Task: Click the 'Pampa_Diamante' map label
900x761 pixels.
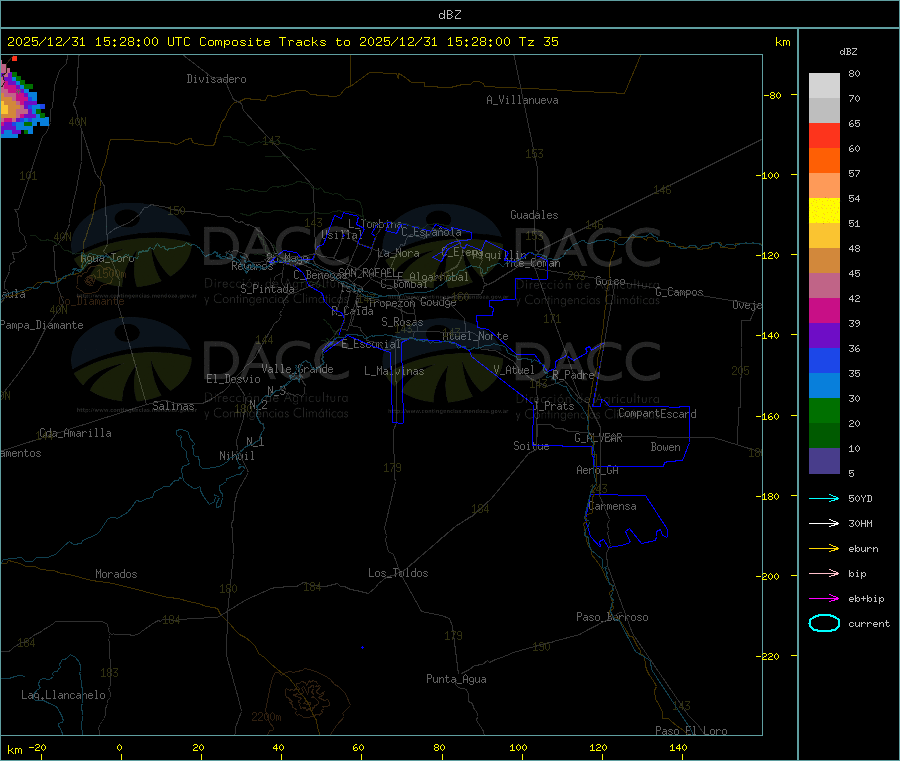Action: [x=42, y=325]
